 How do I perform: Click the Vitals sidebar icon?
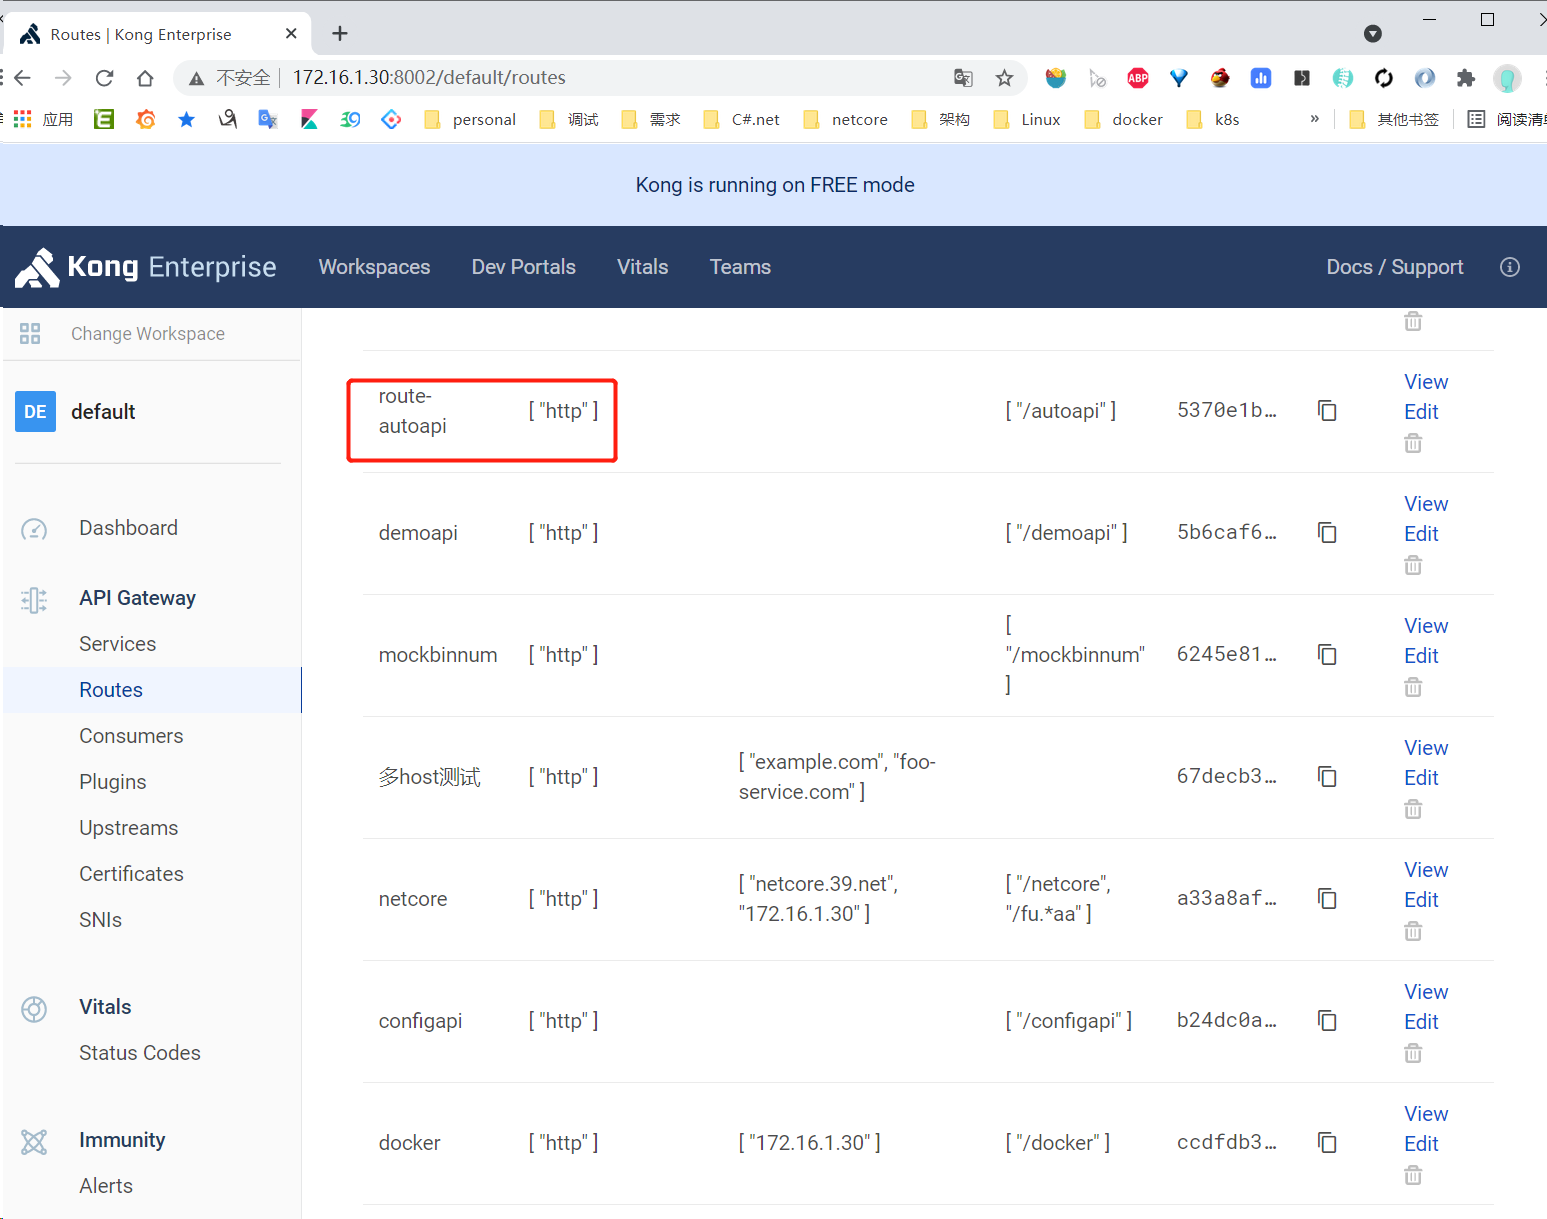[34, 1009]
